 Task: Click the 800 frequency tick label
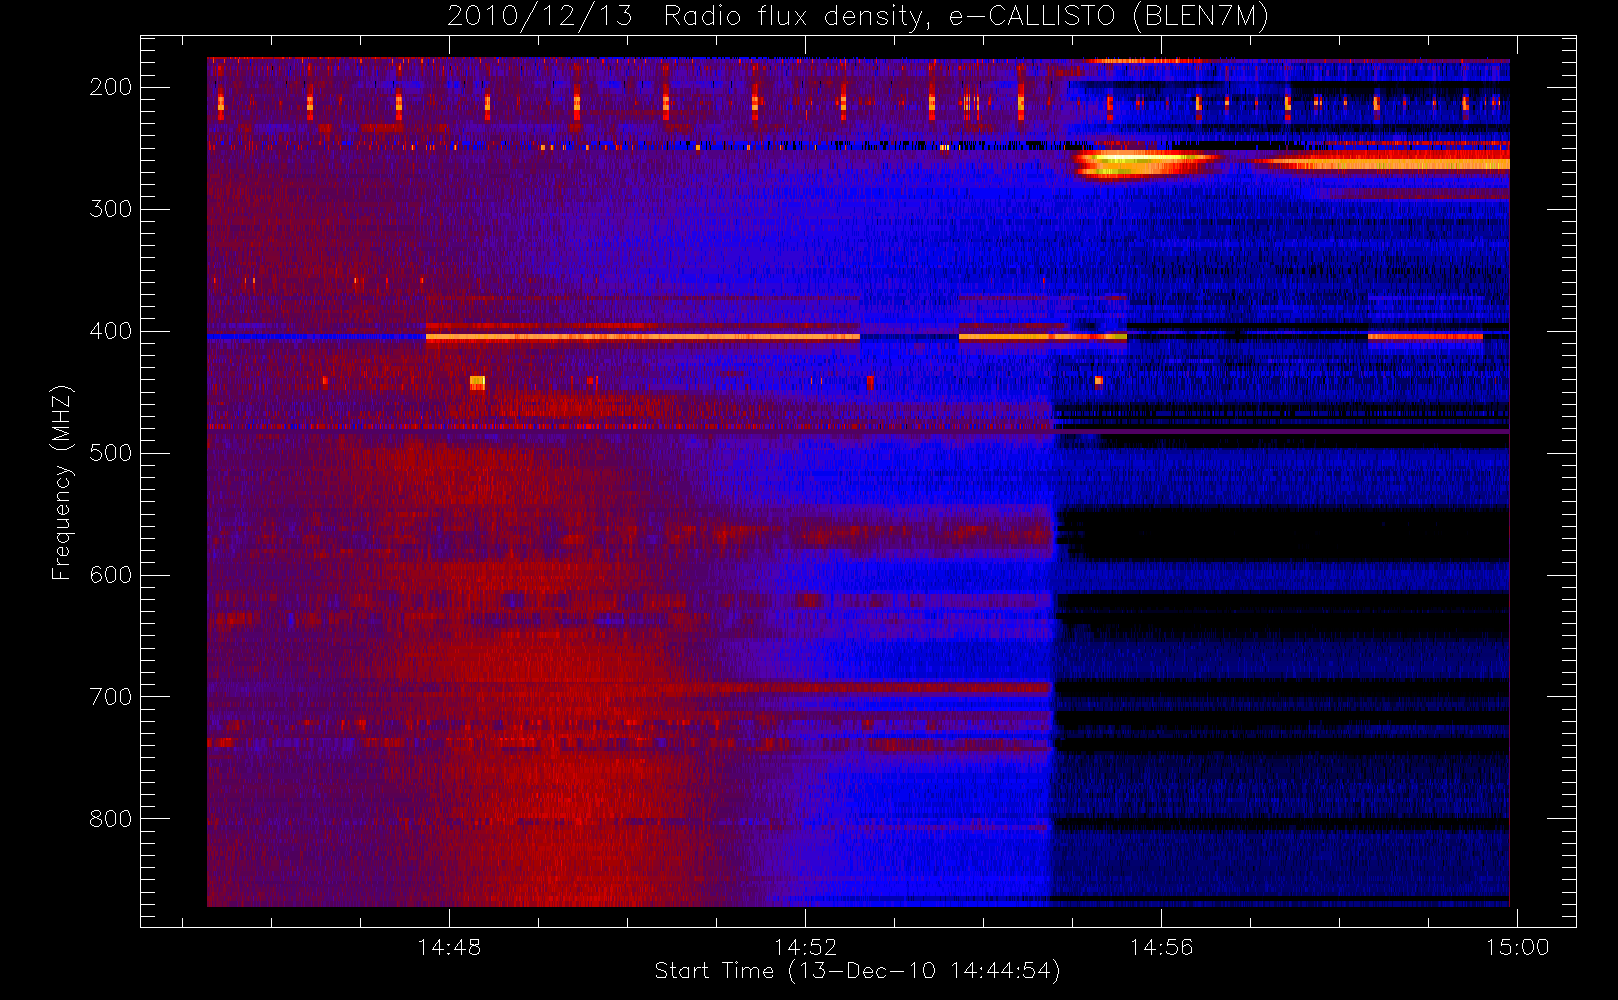(x=111, y=819)
